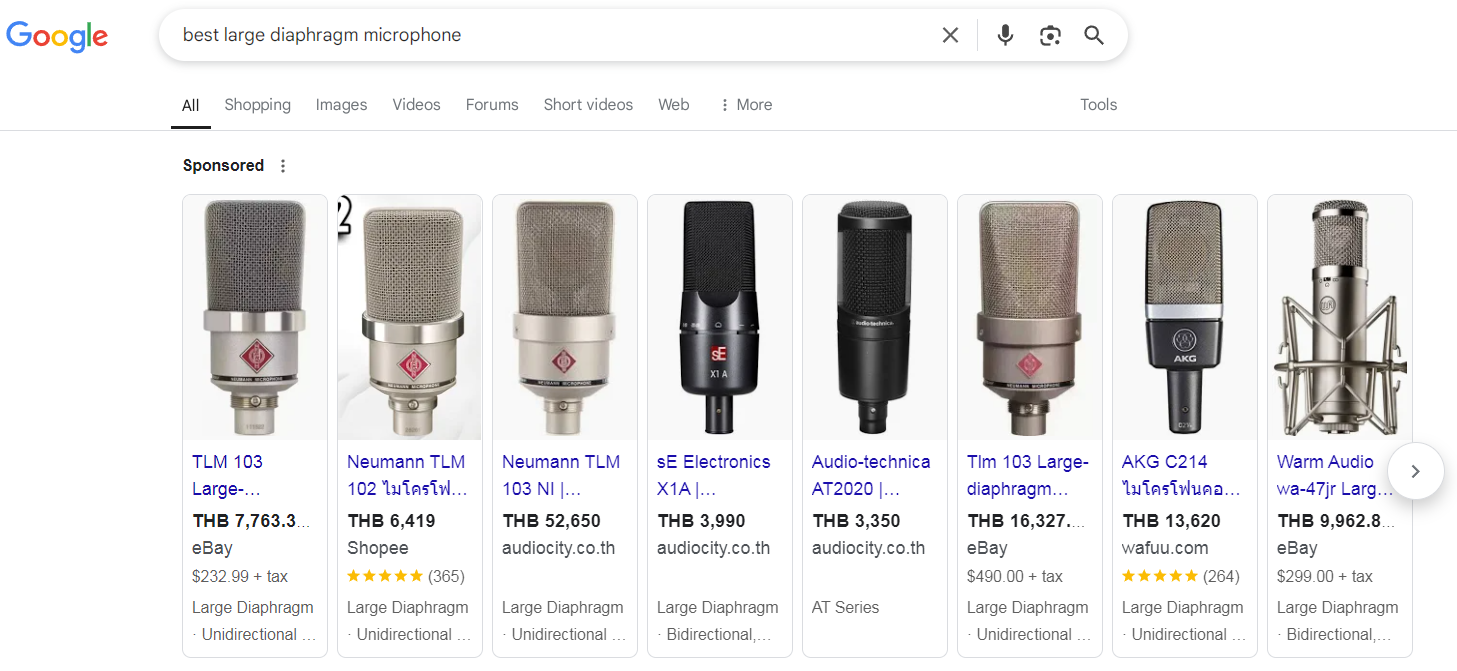Advance the product carousel with right arrow
This screenshot has height=671, width=1457.
[x=1415, y=471]
